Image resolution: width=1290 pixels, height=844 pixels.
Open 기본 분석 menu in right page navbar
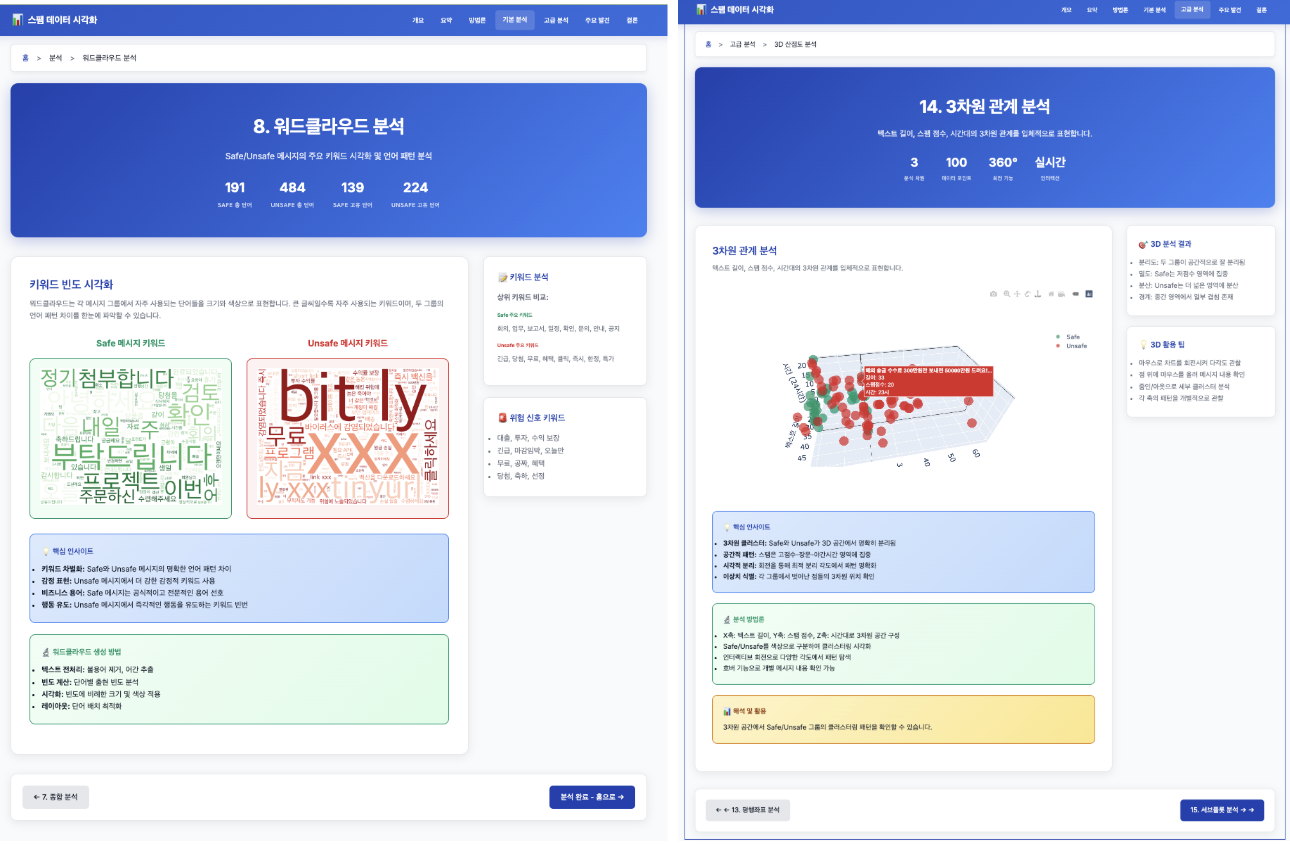point(1154,10)
